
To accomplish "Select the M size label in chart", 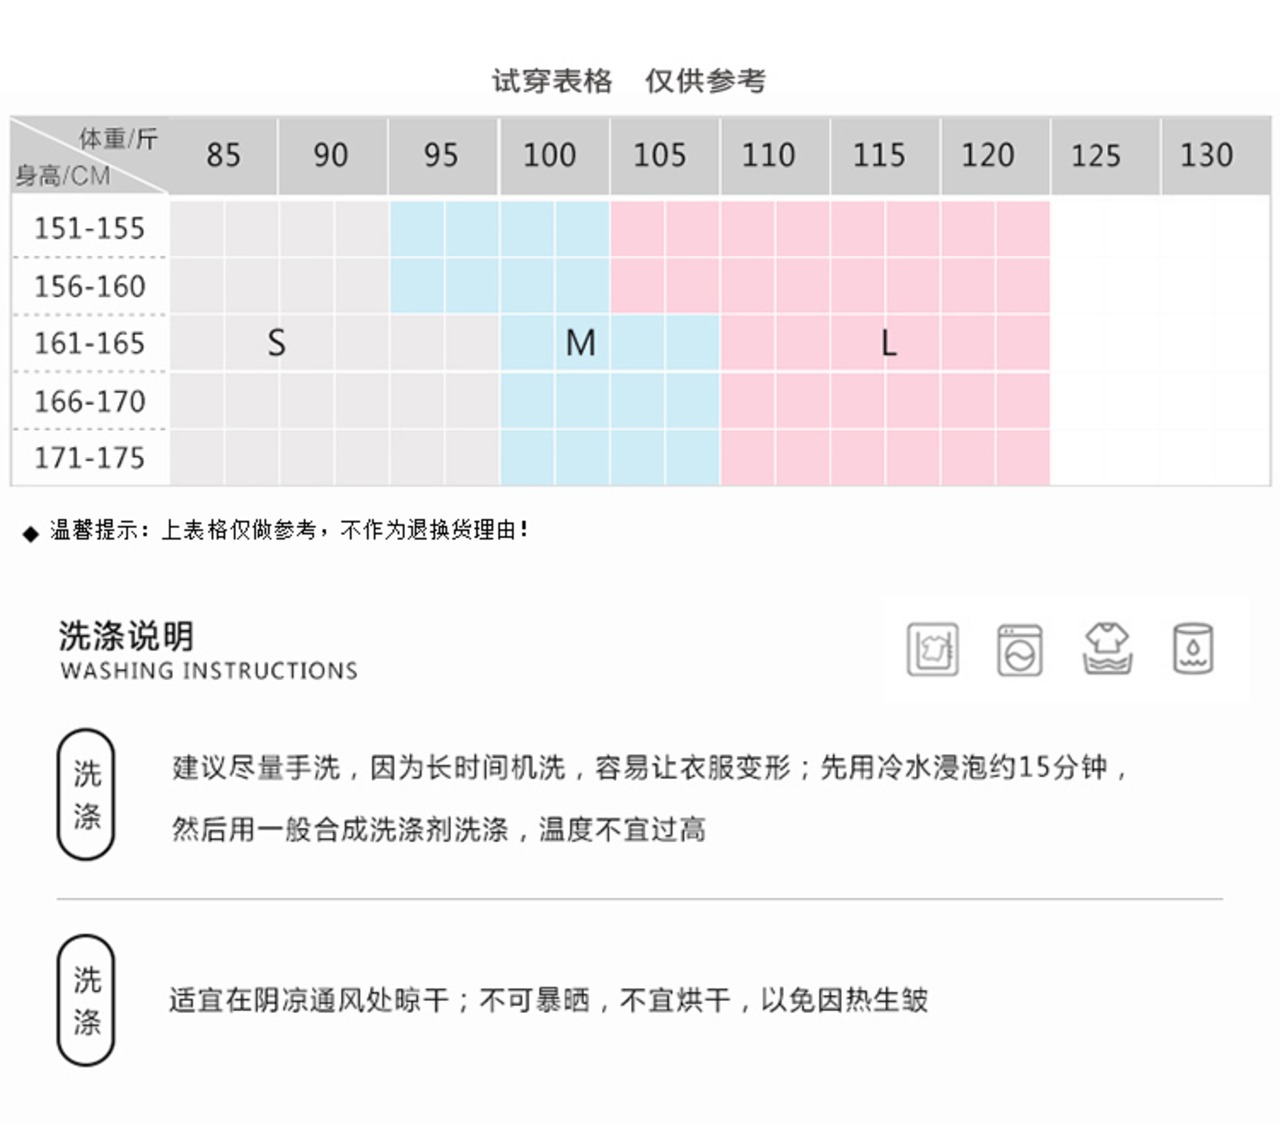I will point(580,344).
